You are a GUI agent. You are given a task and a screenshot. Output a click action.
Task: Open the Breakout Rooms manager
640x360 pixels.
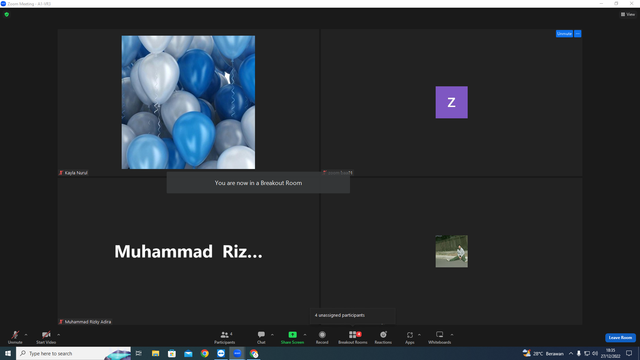353,337
